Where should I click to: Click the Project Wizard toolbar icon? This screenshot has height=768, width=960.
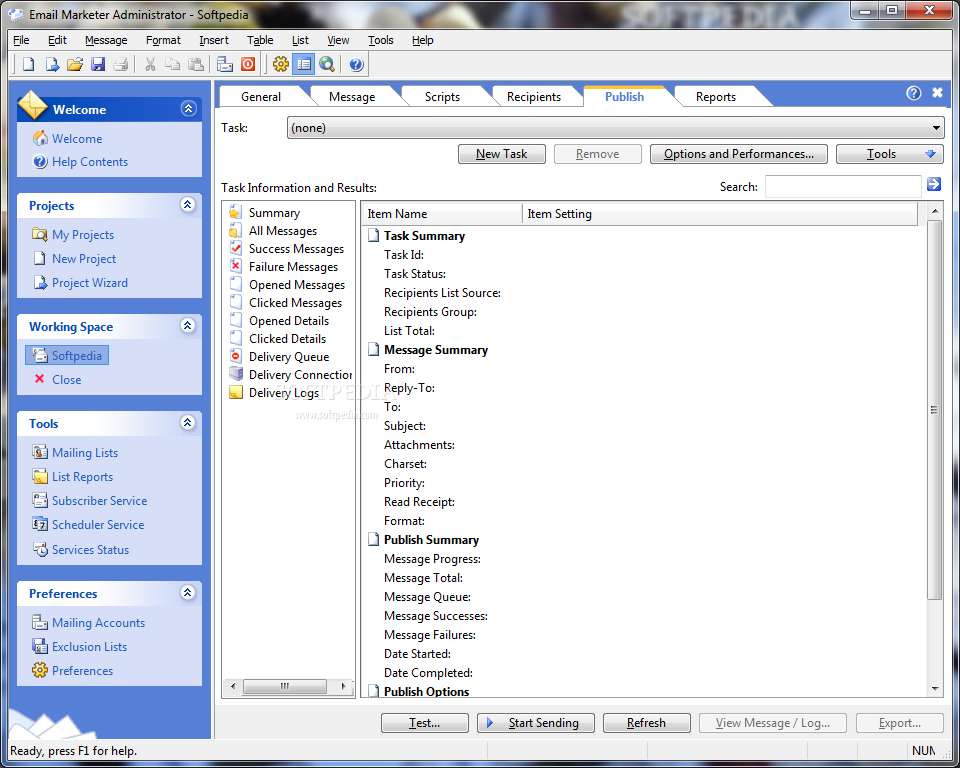point(52,64)
